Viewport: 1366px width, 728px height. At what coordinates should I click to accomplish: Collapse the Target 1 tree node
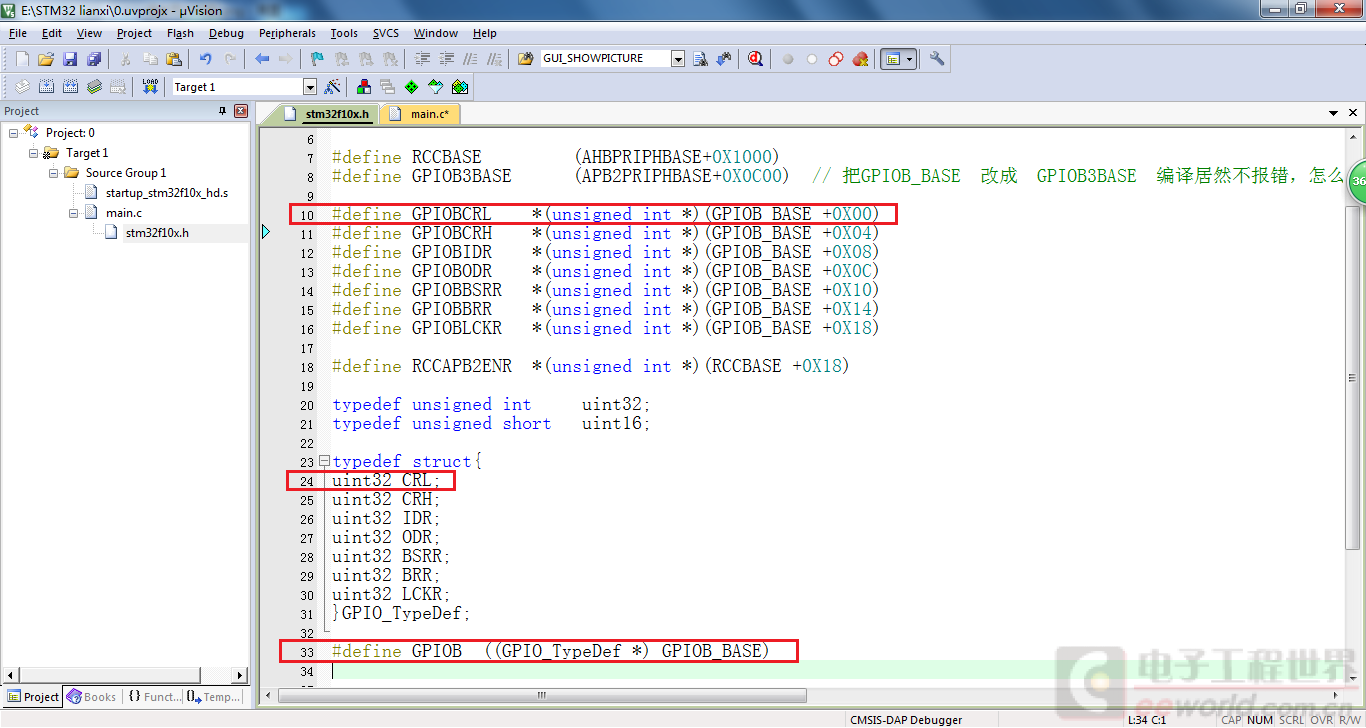click(x=33, y=153)
